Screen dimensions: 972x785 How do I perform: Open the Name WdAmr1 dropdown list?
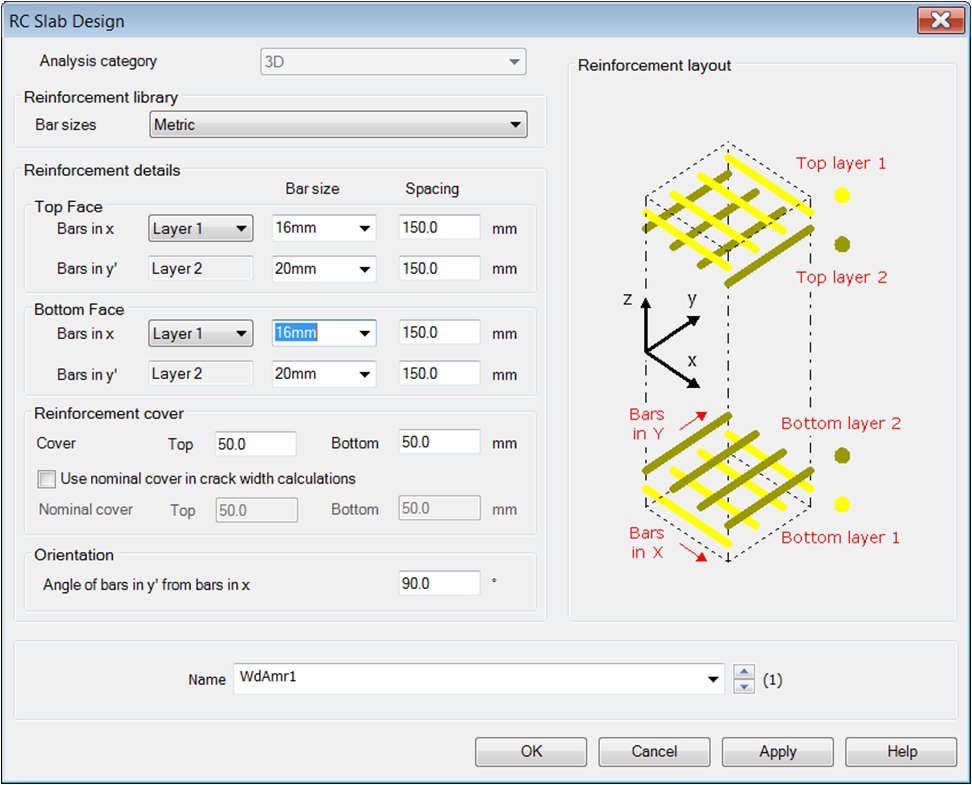713,679
